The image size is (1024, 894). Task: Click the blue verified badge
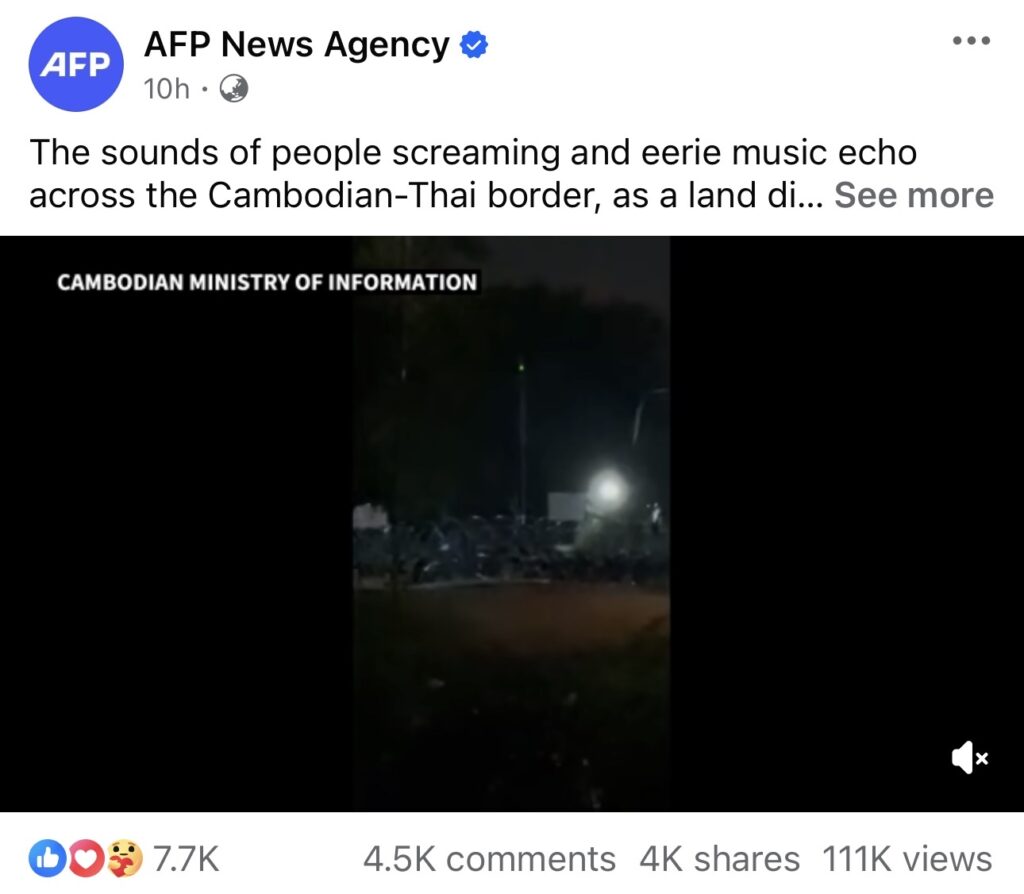pyautogui.click(x=474, y=45)
